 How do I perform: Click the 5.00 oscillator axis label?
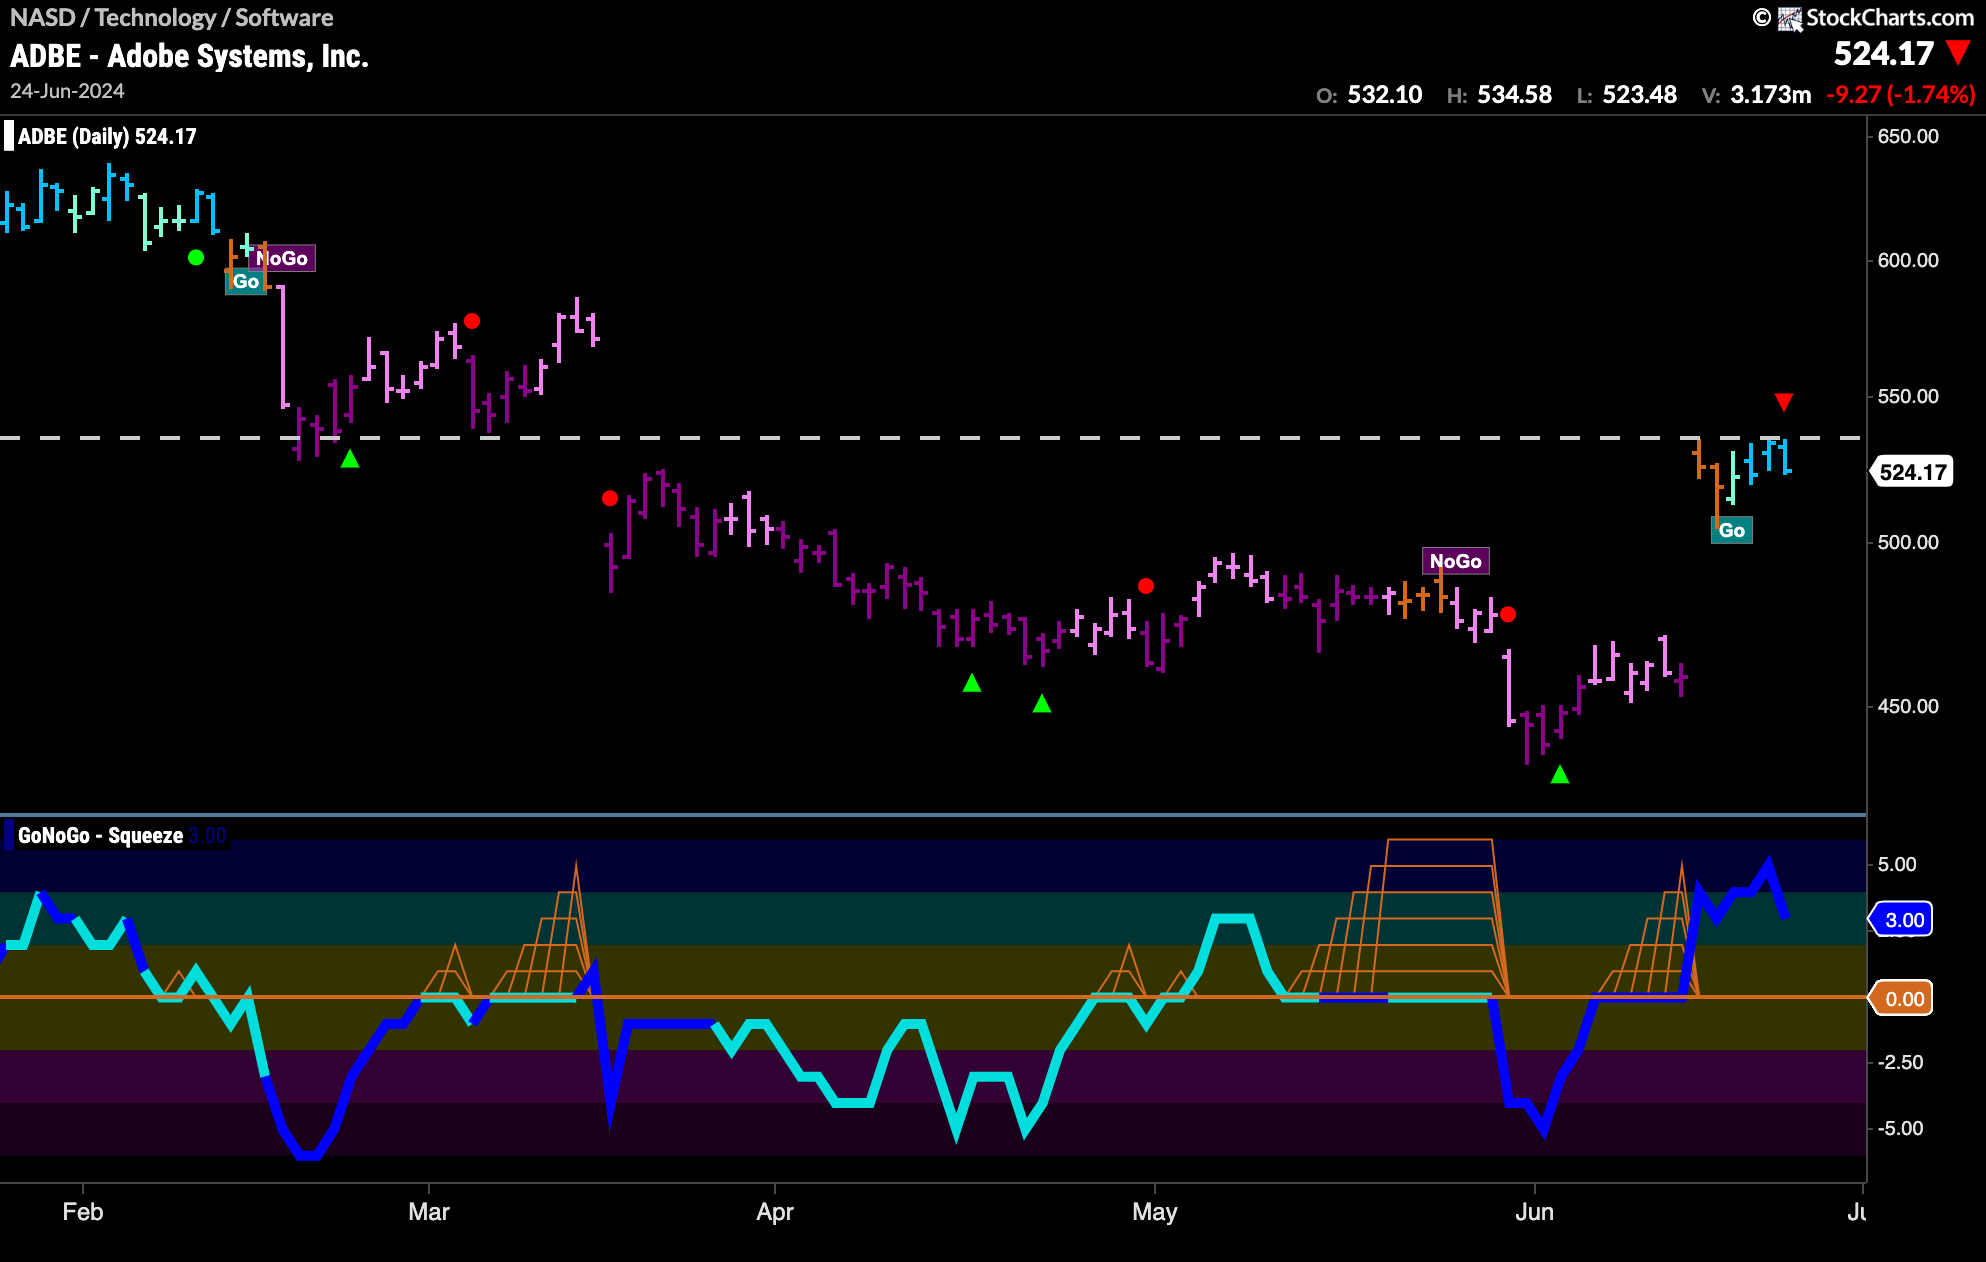(x=1897, y=864)
